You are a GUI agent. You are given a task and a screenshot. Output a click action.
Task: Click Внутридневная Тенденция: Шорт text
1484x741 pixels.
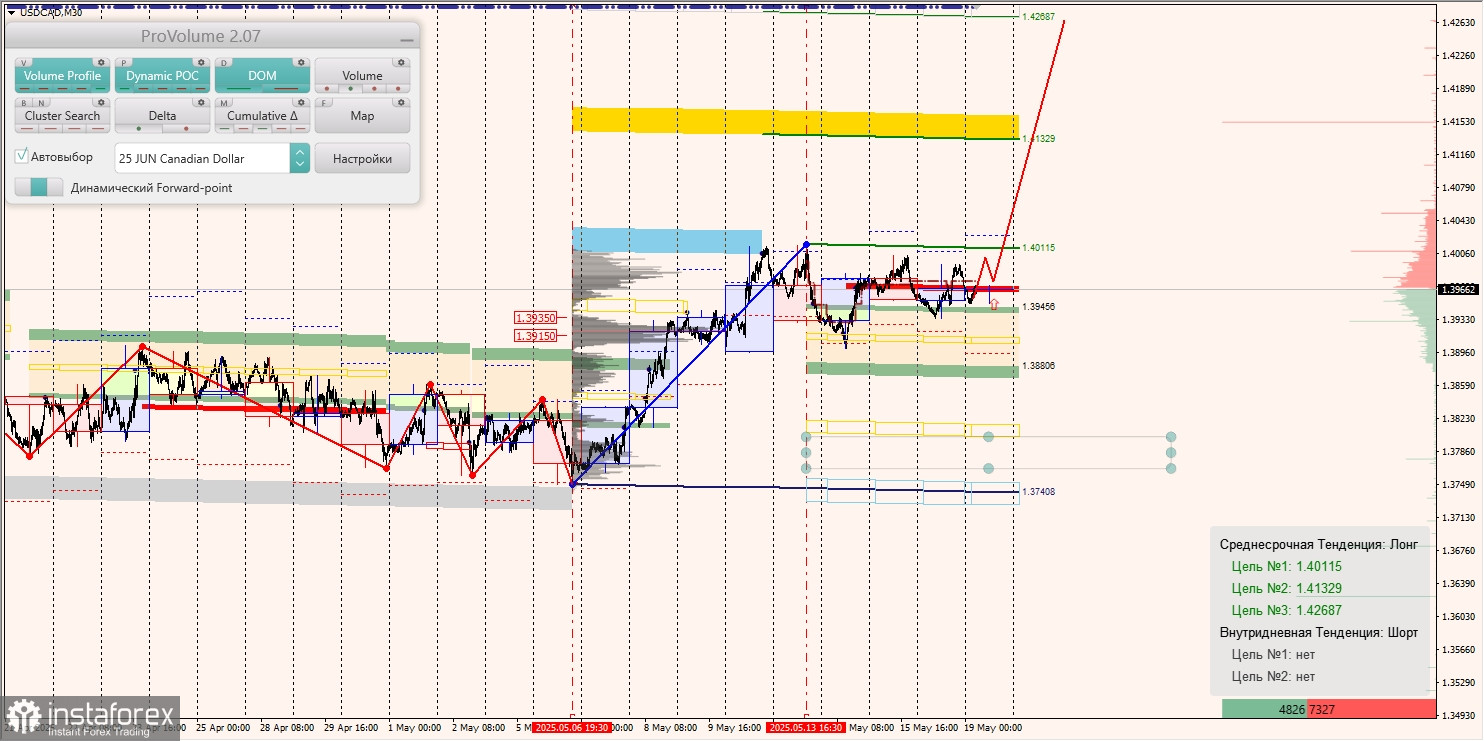(1319, 632)
